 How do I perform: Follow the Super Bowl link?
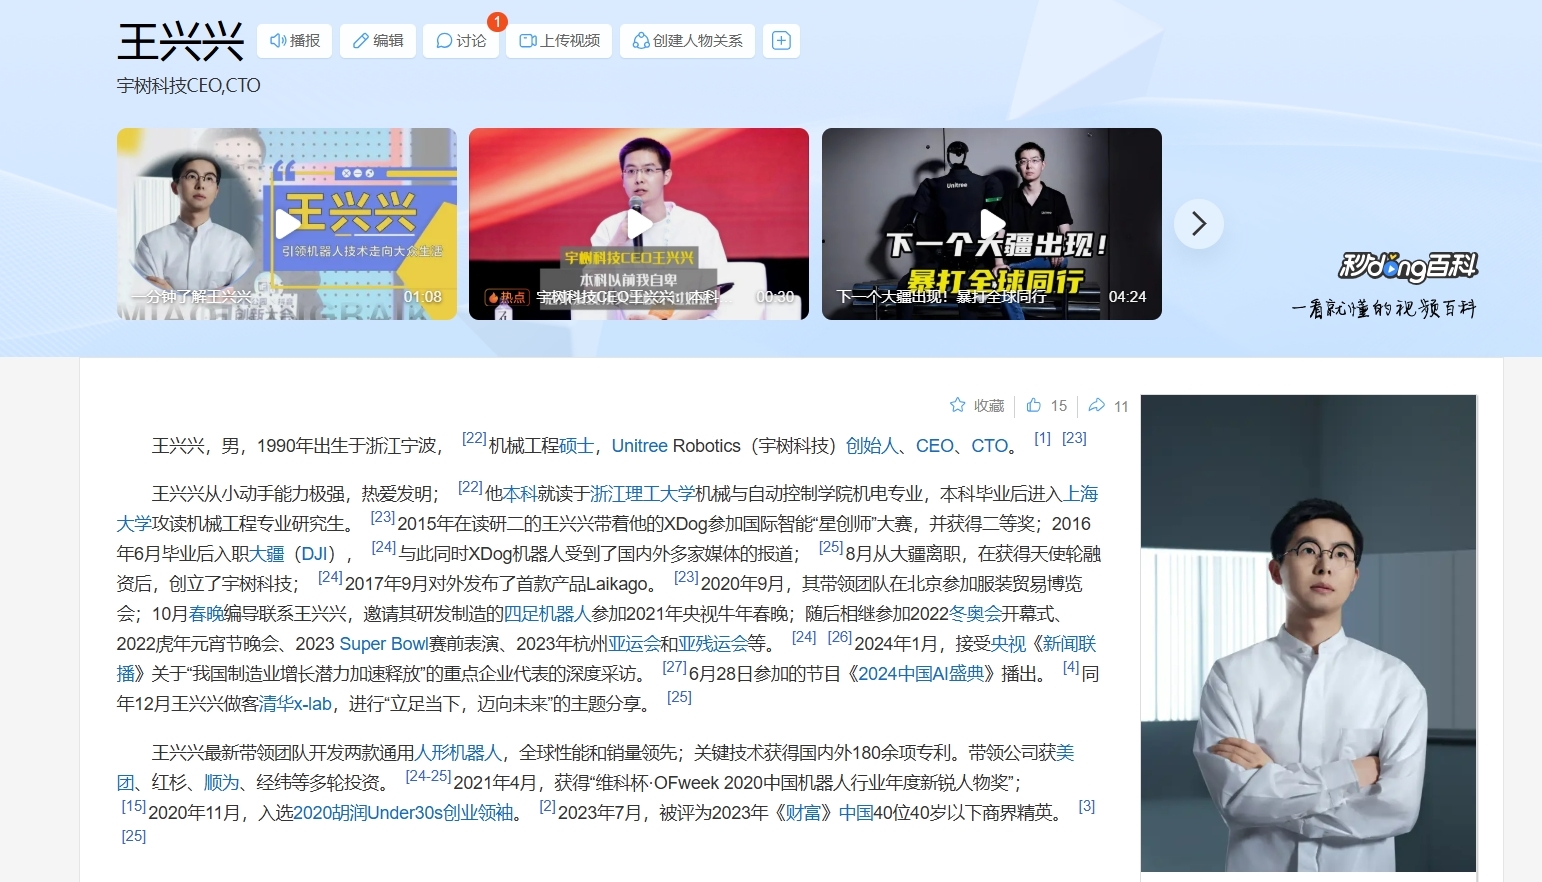384,644
